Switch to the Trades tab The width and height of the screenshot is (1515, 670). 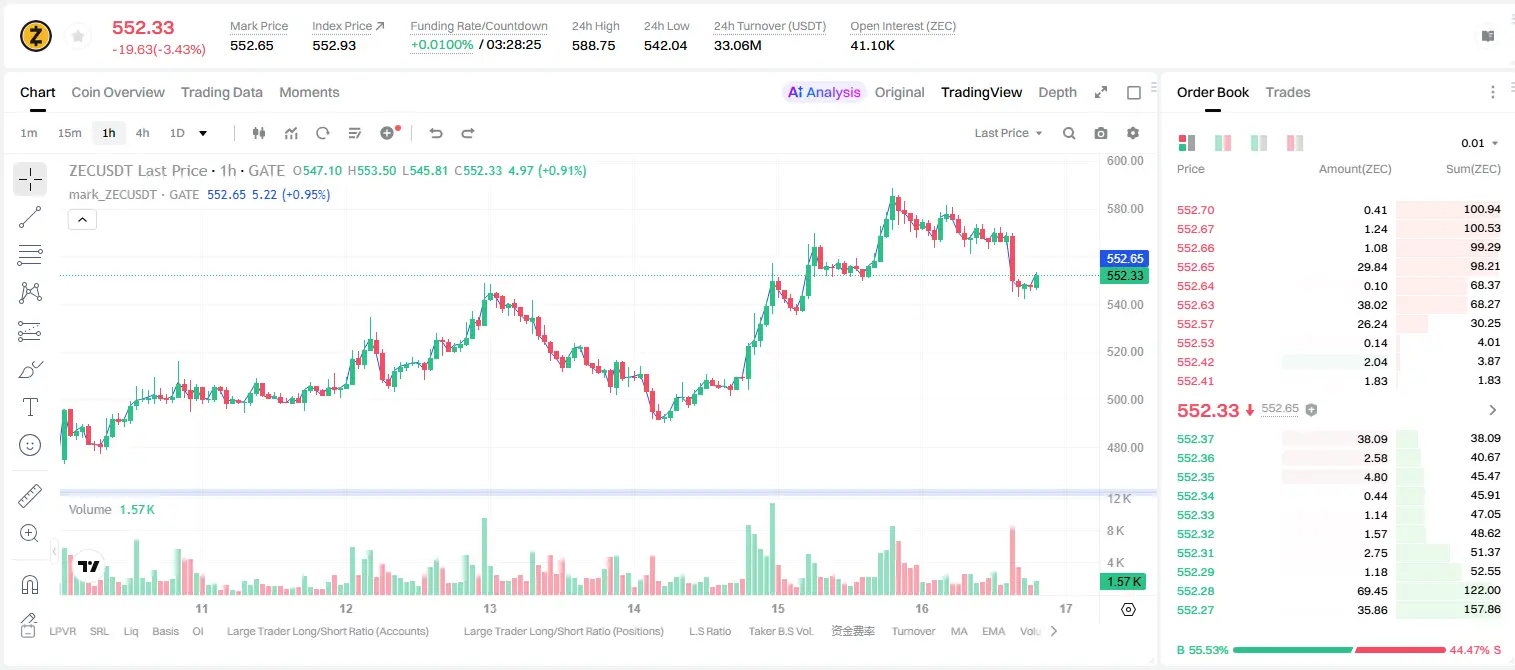click(1288, 92)
